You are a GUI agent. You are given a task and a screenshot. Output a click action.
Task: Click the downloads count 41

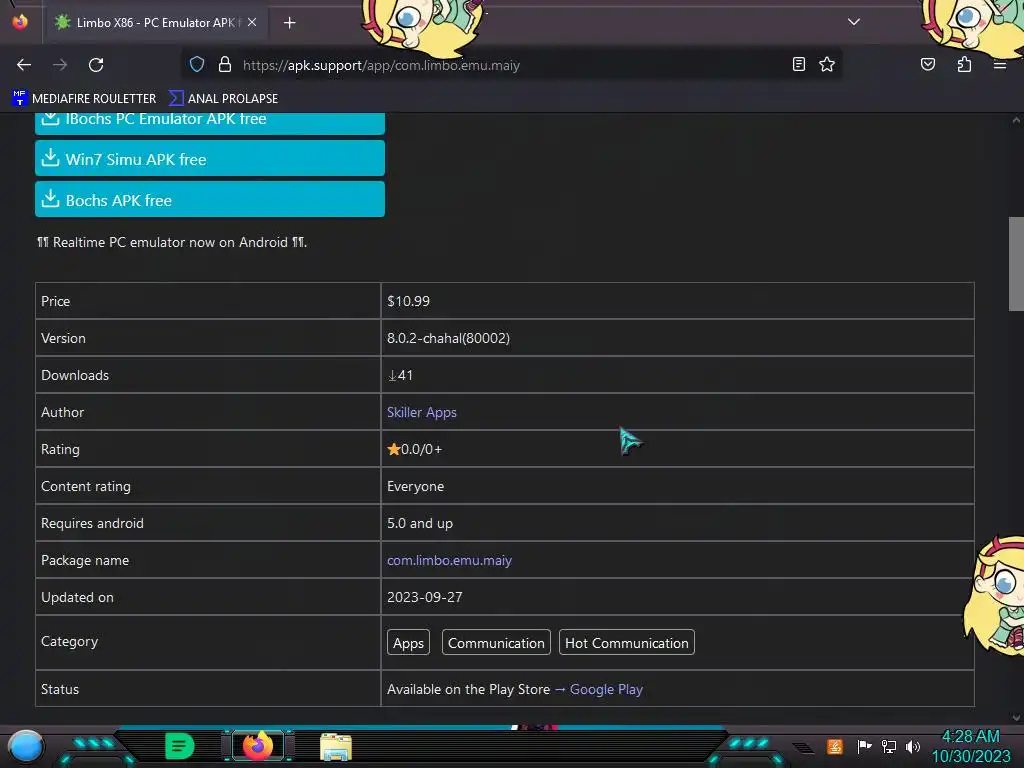pyautogui.click(x=400, y=376)
